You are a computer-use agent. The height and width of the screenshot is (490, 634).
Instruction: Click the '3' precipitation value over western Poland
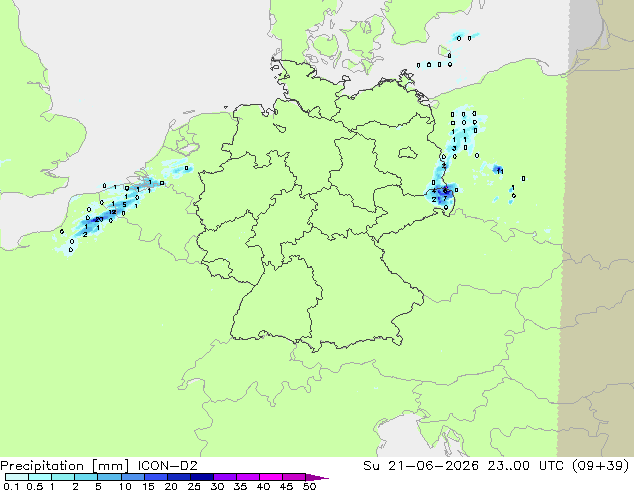tap(454, 149)
